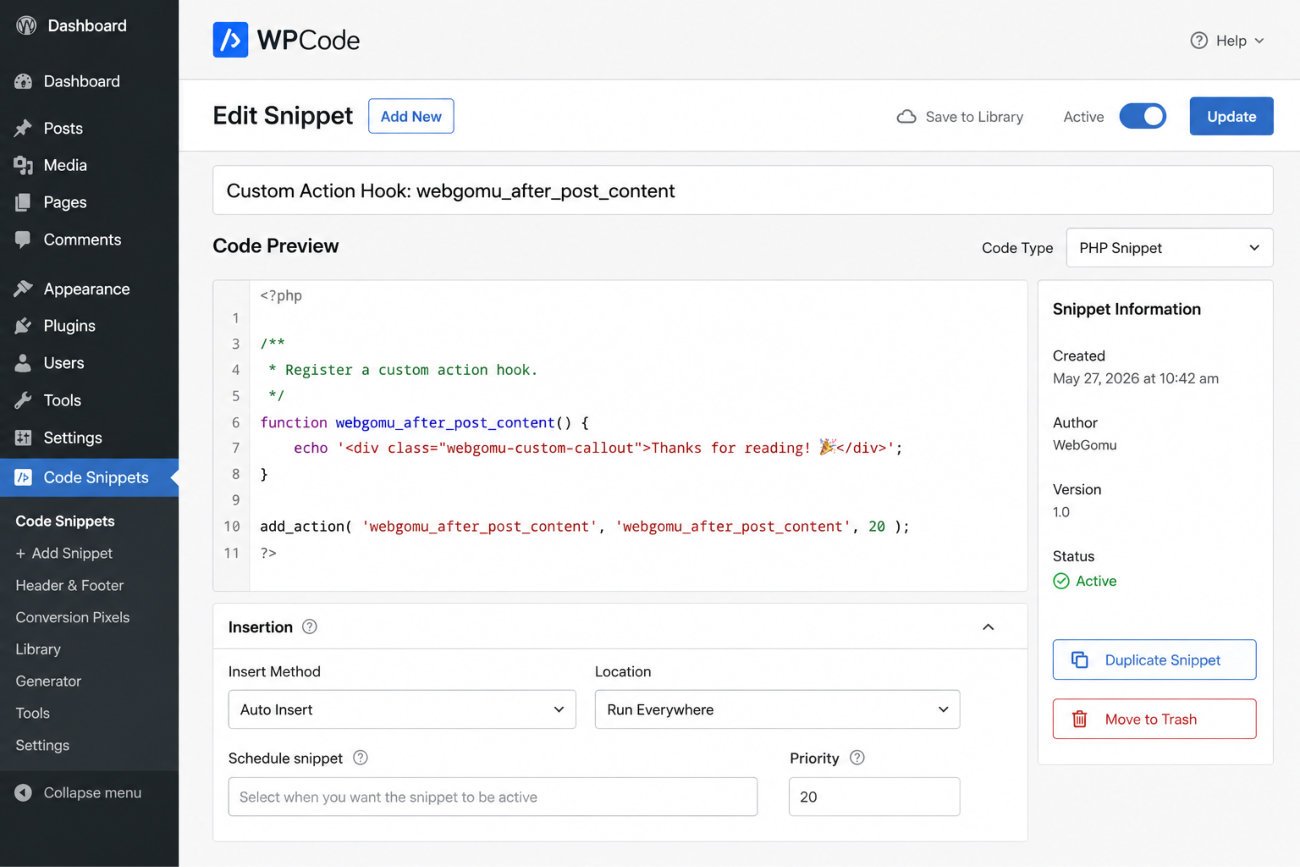Click the Users person icon
Viewport: 1300px width, 867px height.
click(x=23, y=363)
